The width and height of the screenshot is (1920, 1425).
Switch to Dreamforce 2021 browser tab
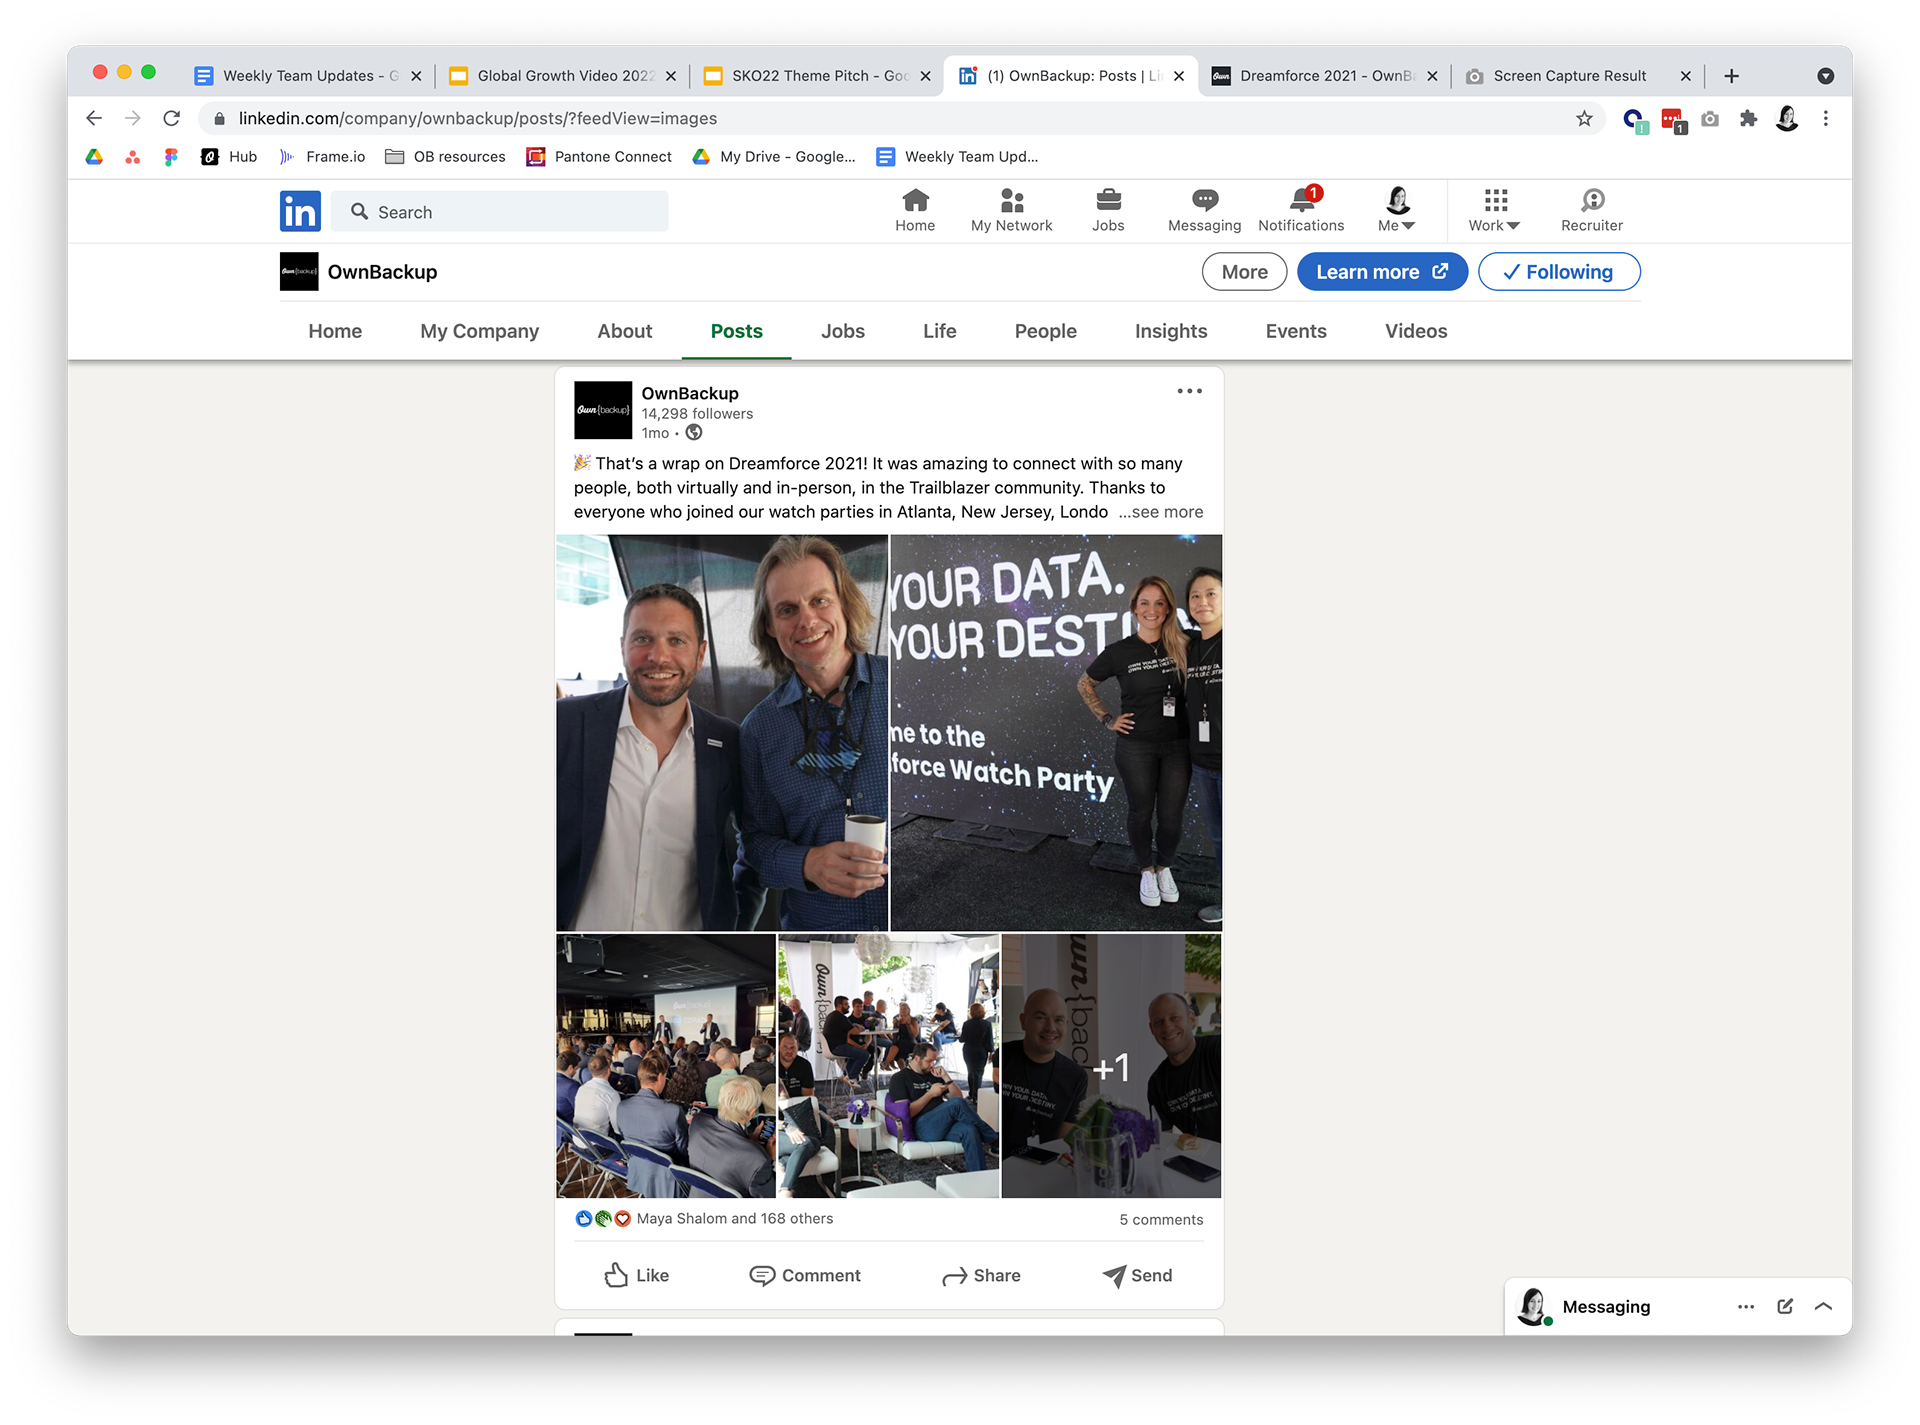click(x=1325, y=76)
